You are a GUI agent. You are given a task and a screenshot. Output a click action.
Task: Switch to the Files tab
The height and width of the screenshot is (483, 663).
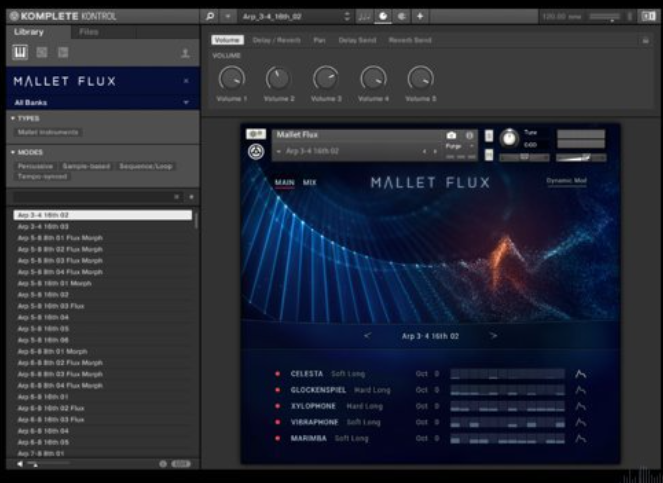click(89, 32)
